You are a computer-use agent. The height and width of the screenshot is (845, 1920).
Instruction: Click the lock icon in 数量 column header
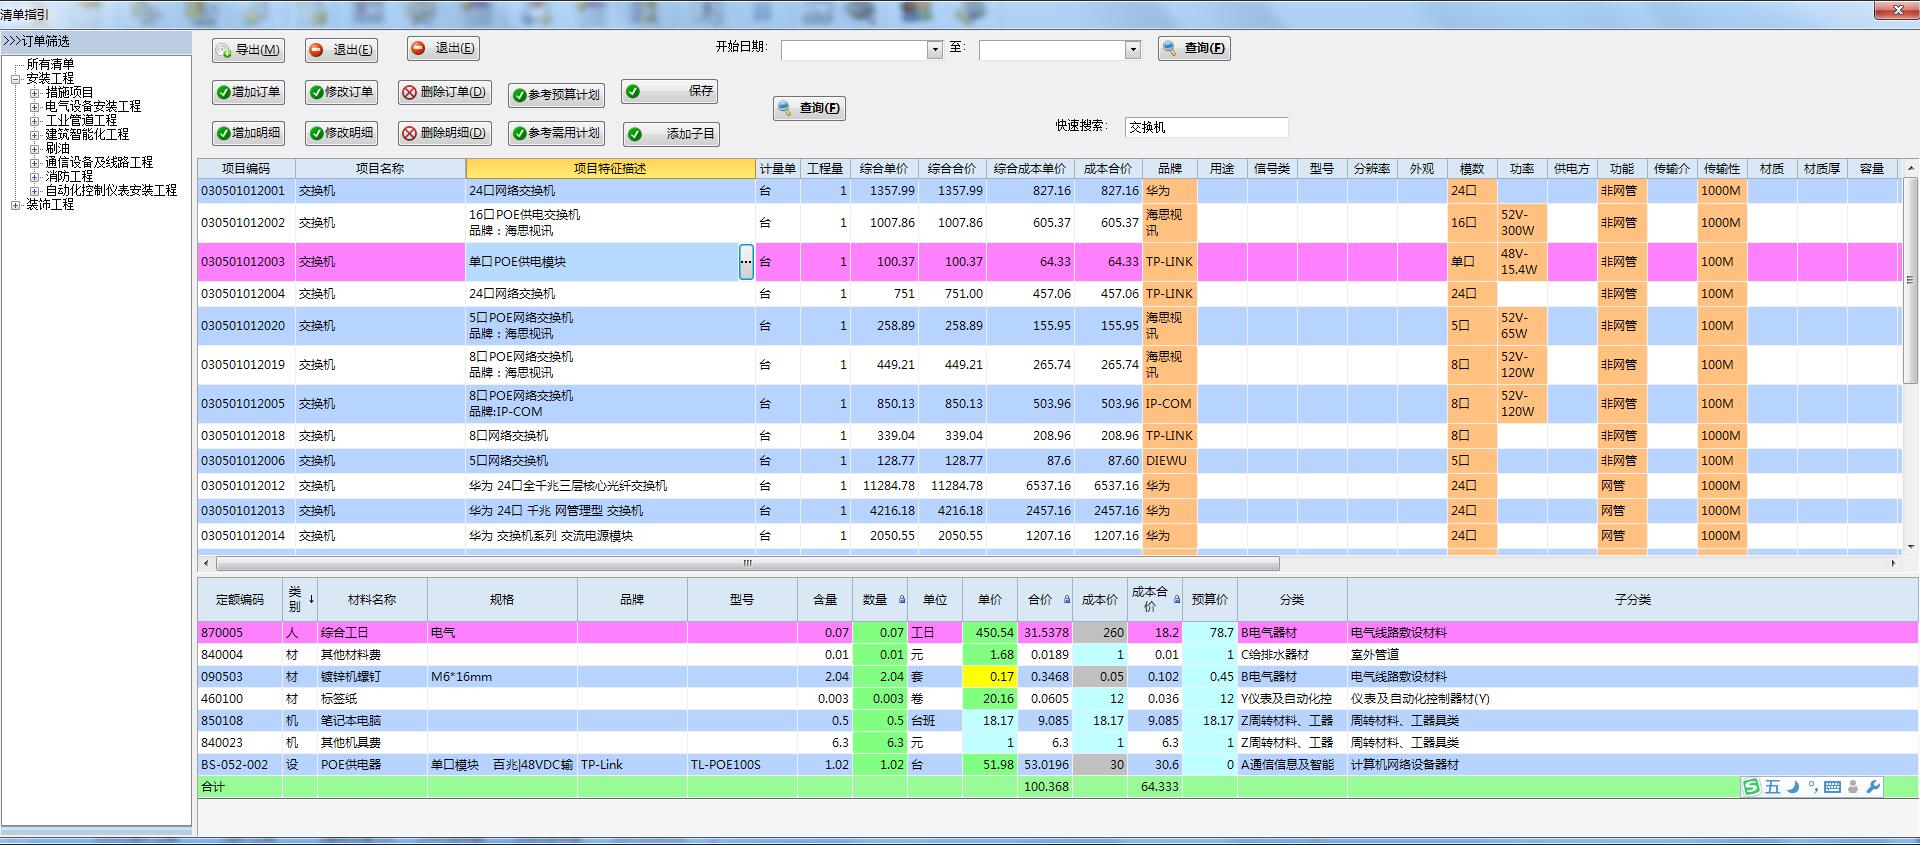pos(901,600)
